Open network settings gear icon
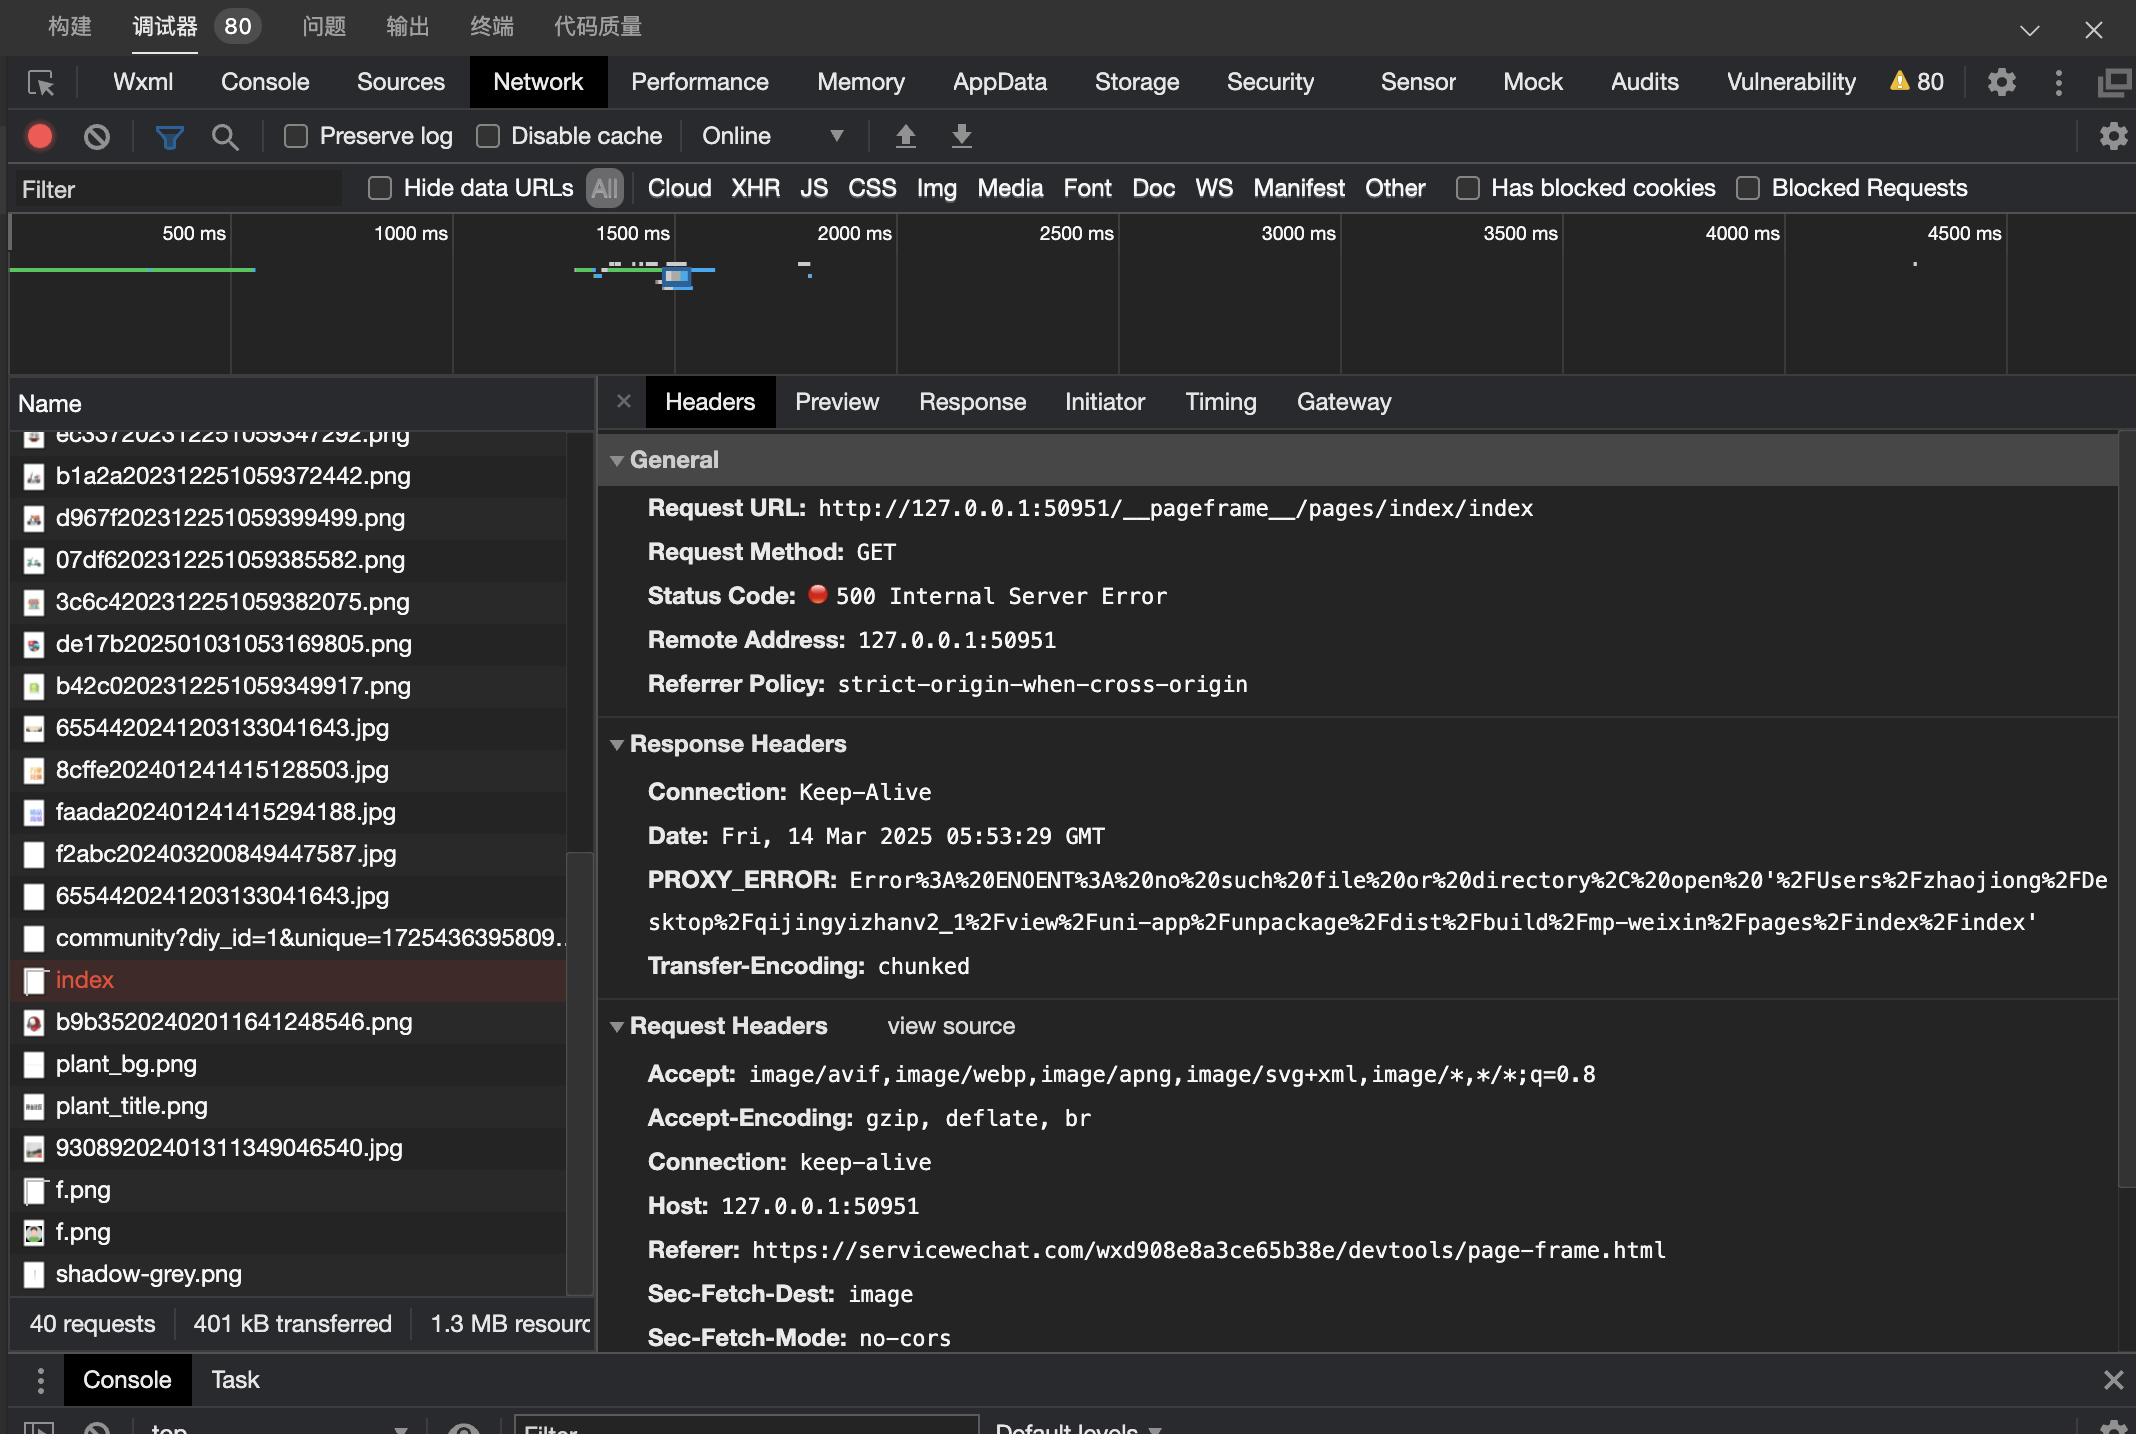The height and width of the screenshot is (1434, 2136). (2113, 136)
